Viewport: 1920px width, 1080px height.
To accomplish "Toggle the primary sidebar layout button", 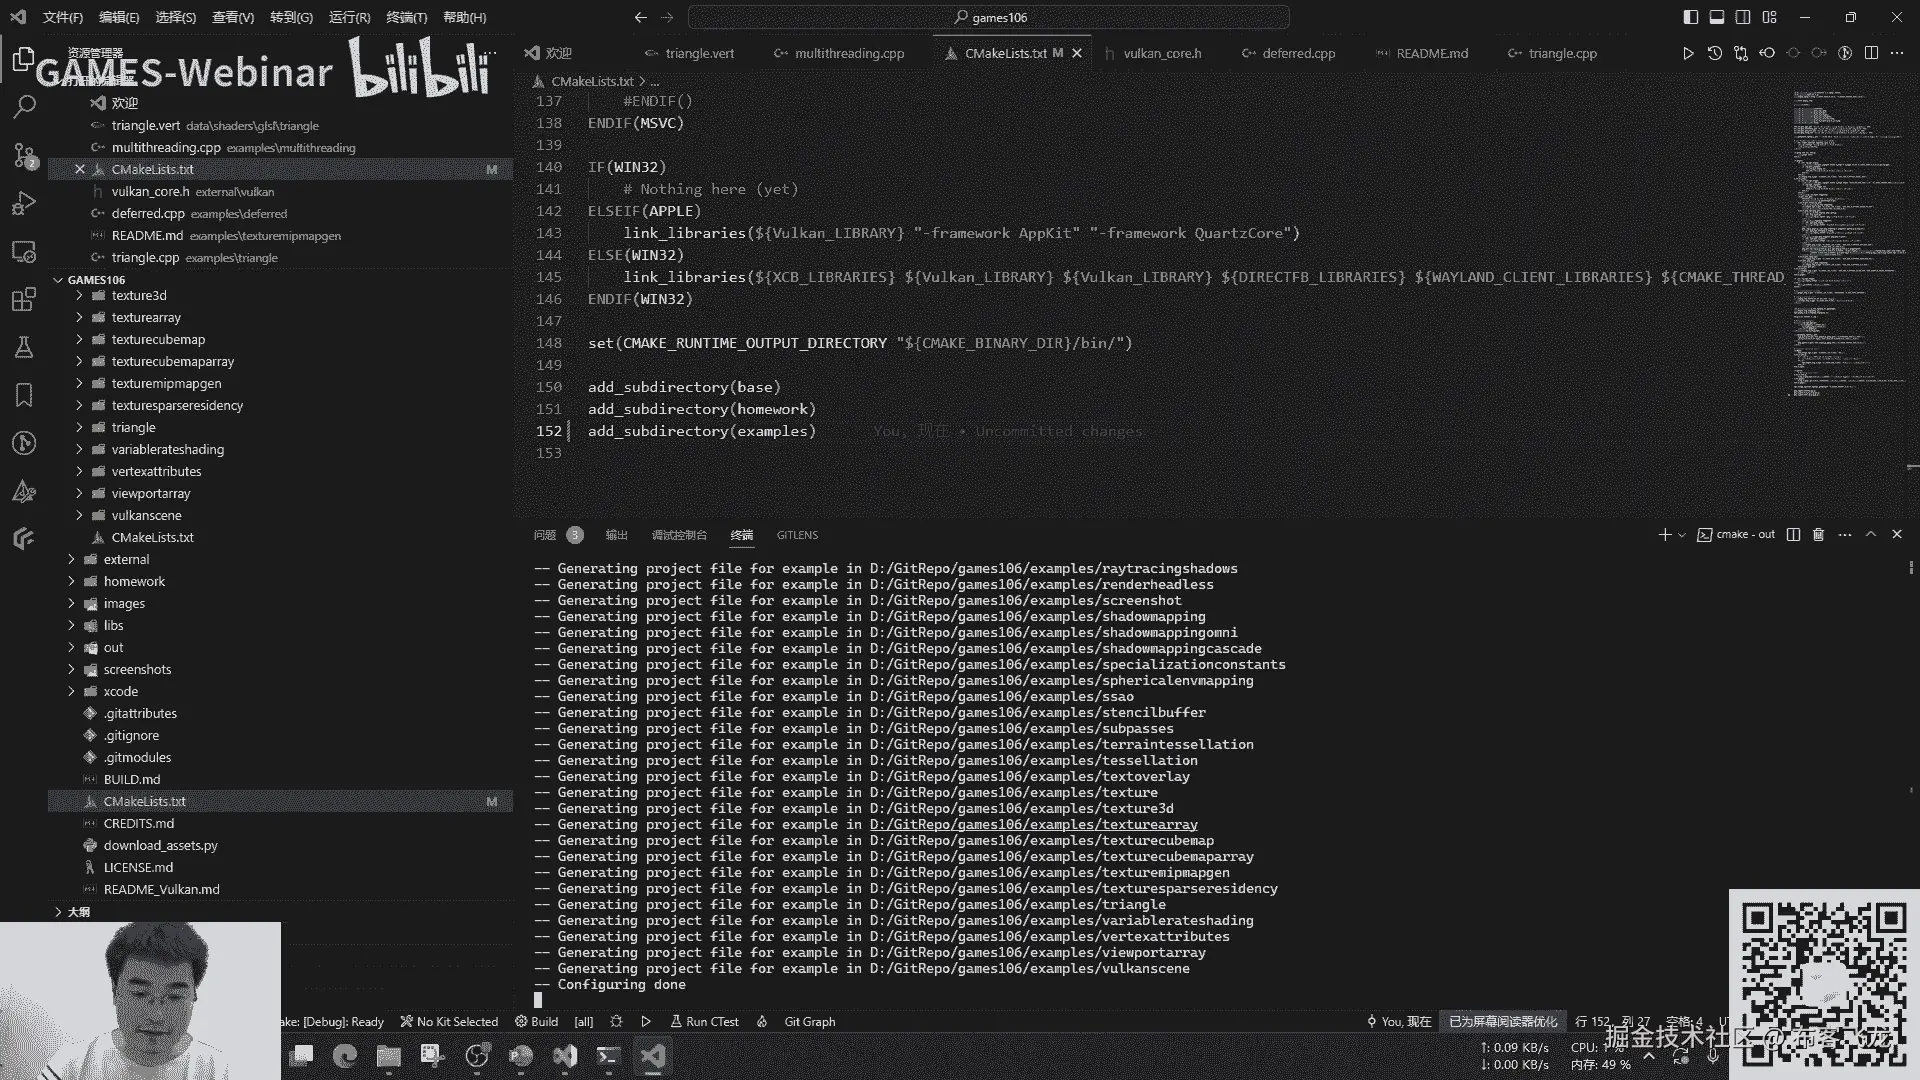I will [1690, 17].
